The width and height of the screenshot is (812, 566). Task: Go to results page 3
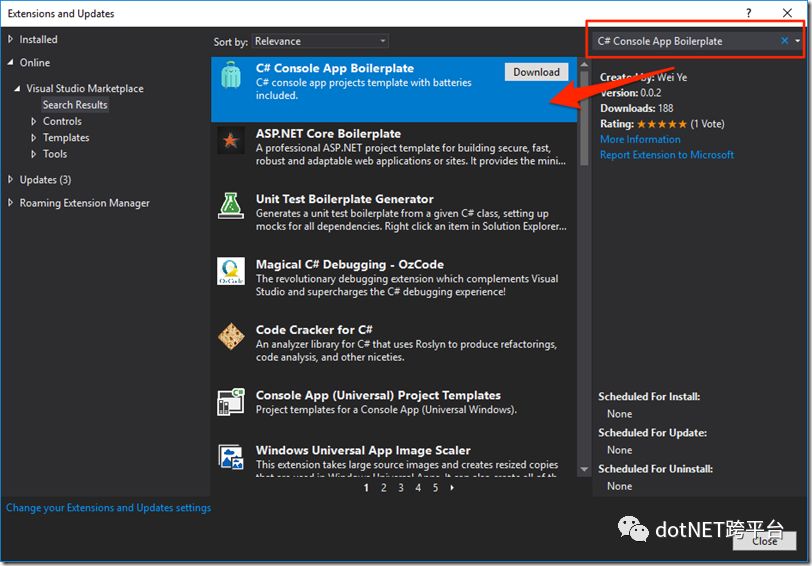(x=400, y=487)
